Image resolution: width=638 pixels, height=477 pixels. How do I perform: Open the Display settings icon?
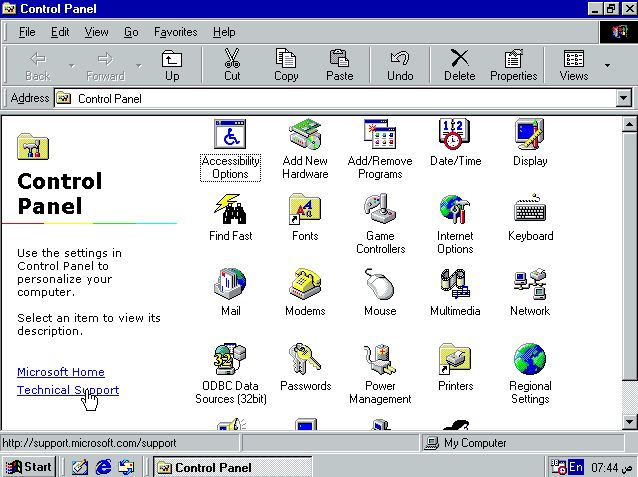[530, 135]
